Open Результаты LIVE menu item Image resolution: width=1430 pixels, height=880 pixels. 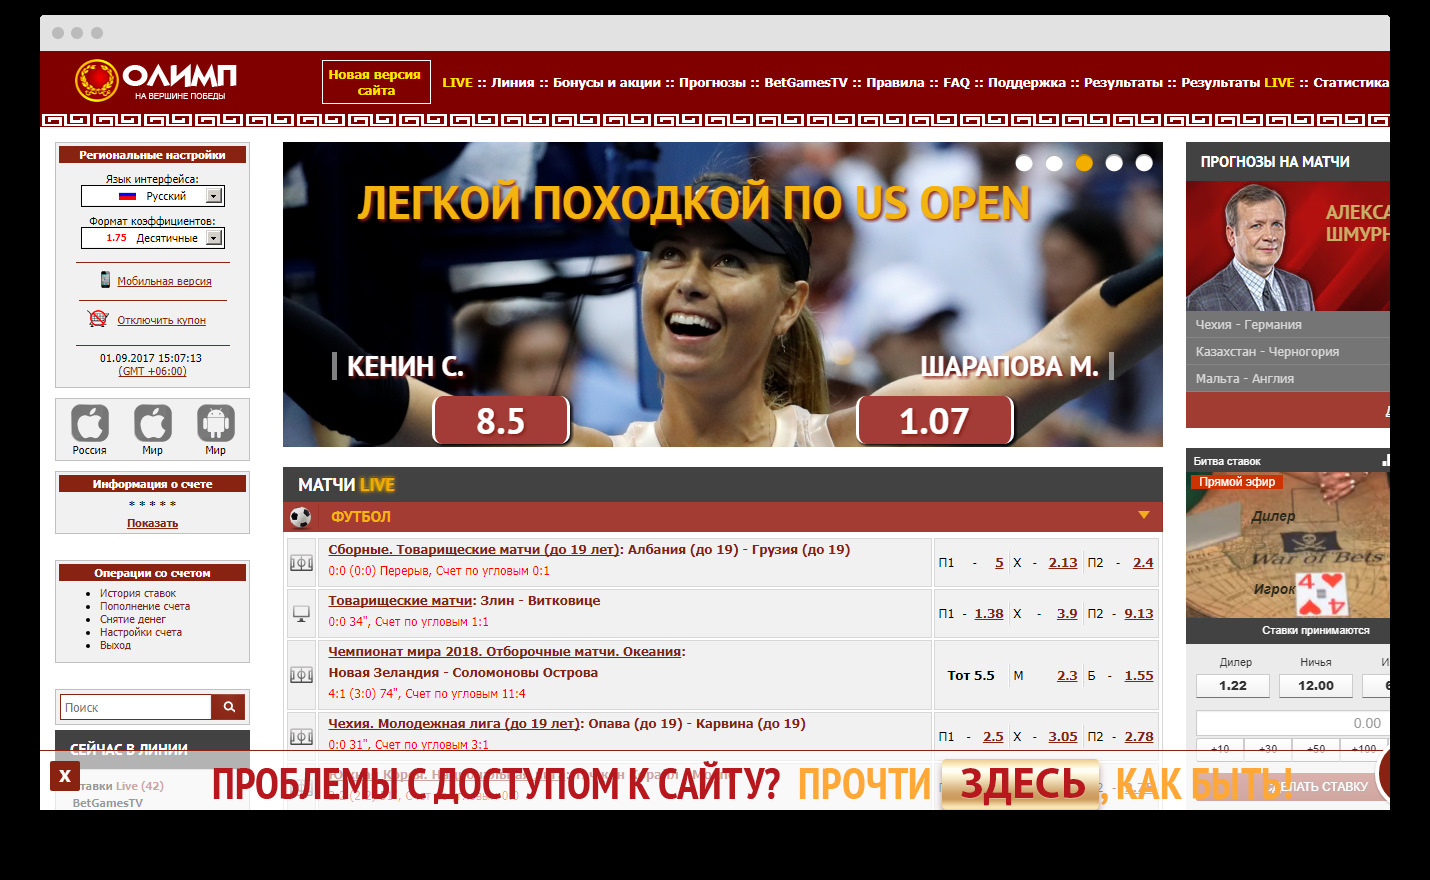pyautogui.click(x=1238, y=82)
